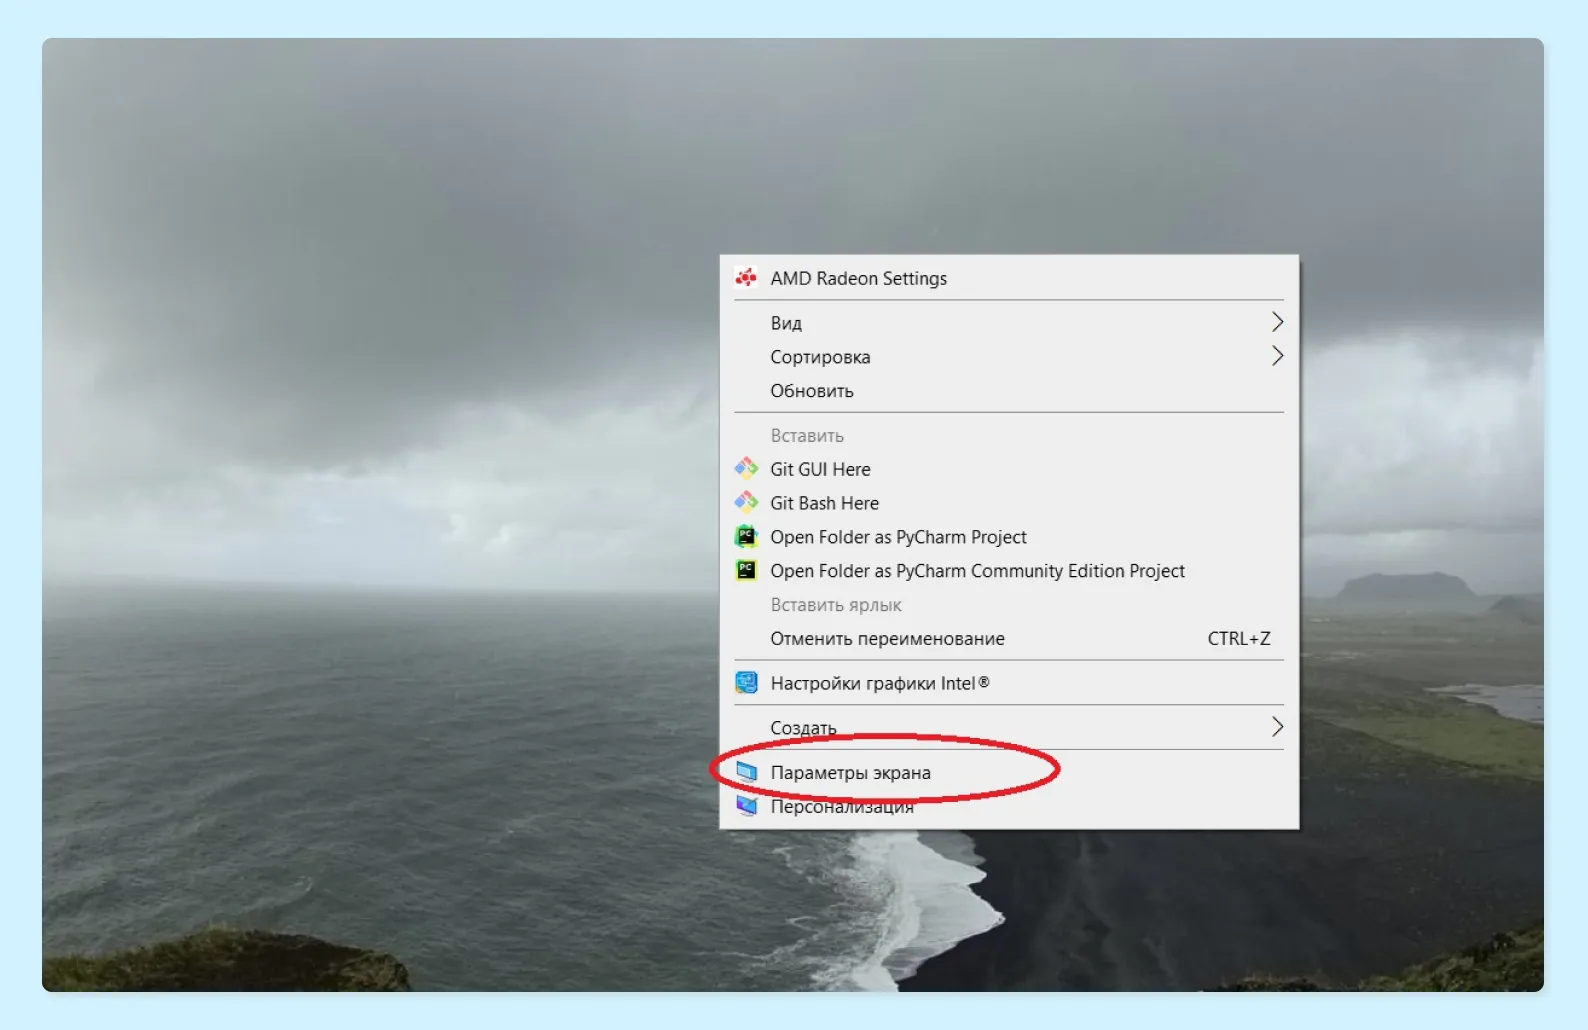Click the CTRL+Z shortcut text

(1239, 639)
